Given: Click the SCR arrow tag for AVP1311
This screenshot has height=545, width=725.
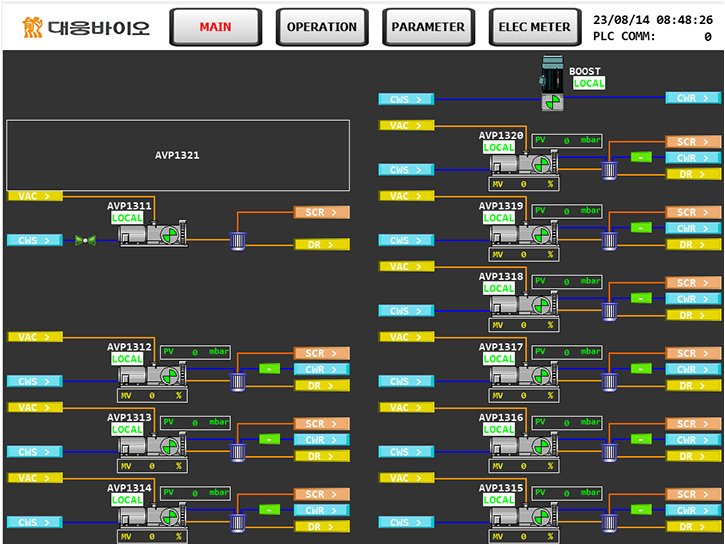Looking at the screenshot, I should (322, 213).
